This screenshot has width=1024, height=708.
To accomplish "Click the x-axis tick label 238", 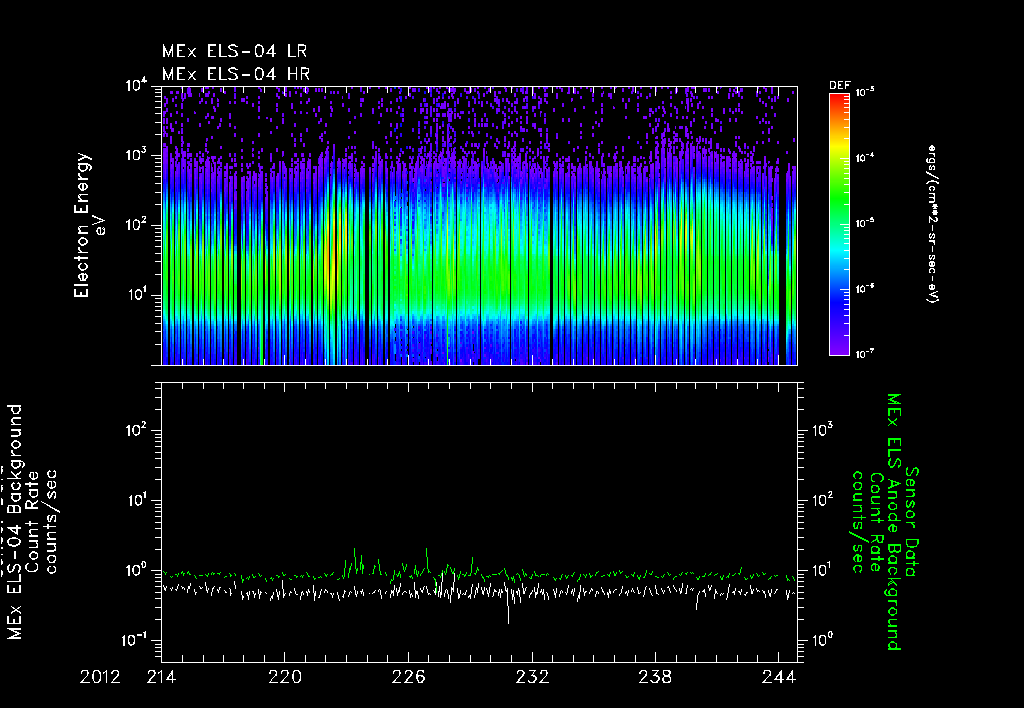I will tap(655, 677).
